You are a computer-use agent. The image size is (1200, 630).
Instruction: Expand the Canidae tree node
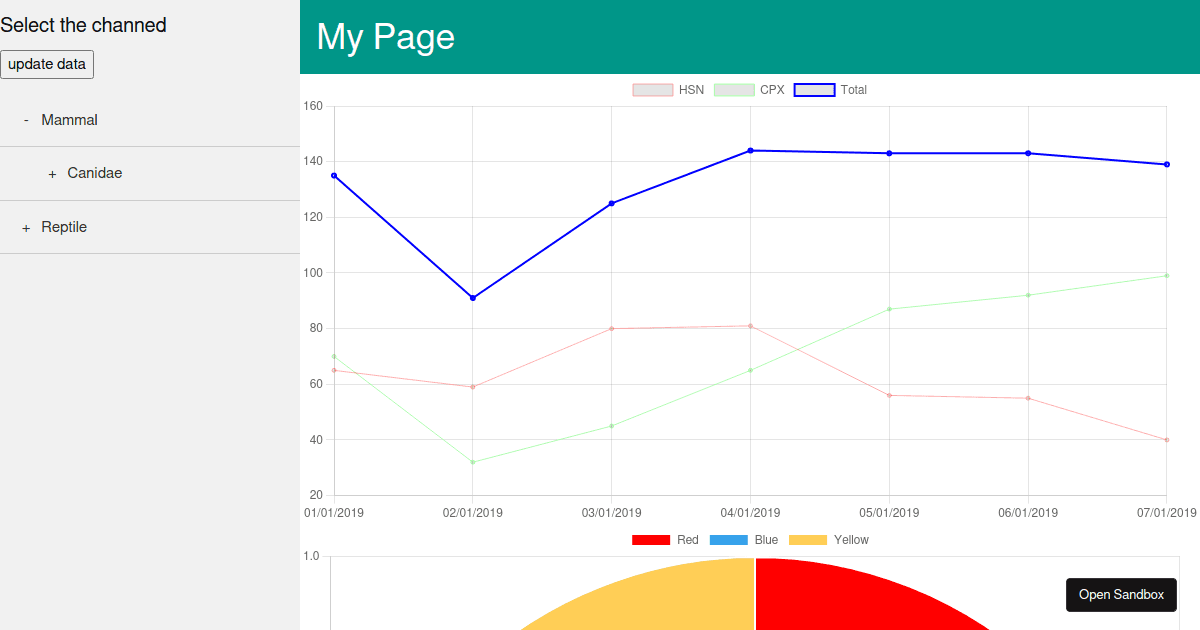coord(52,174)
